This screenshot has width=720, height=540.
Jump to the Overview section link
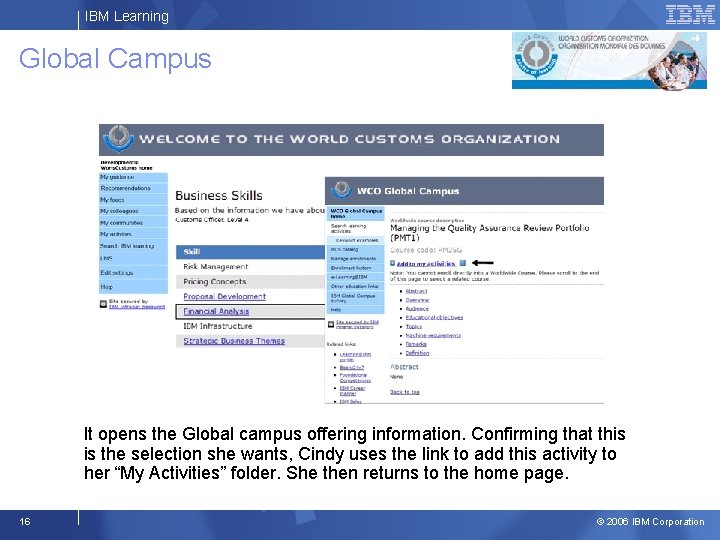(x=417, y=300)
